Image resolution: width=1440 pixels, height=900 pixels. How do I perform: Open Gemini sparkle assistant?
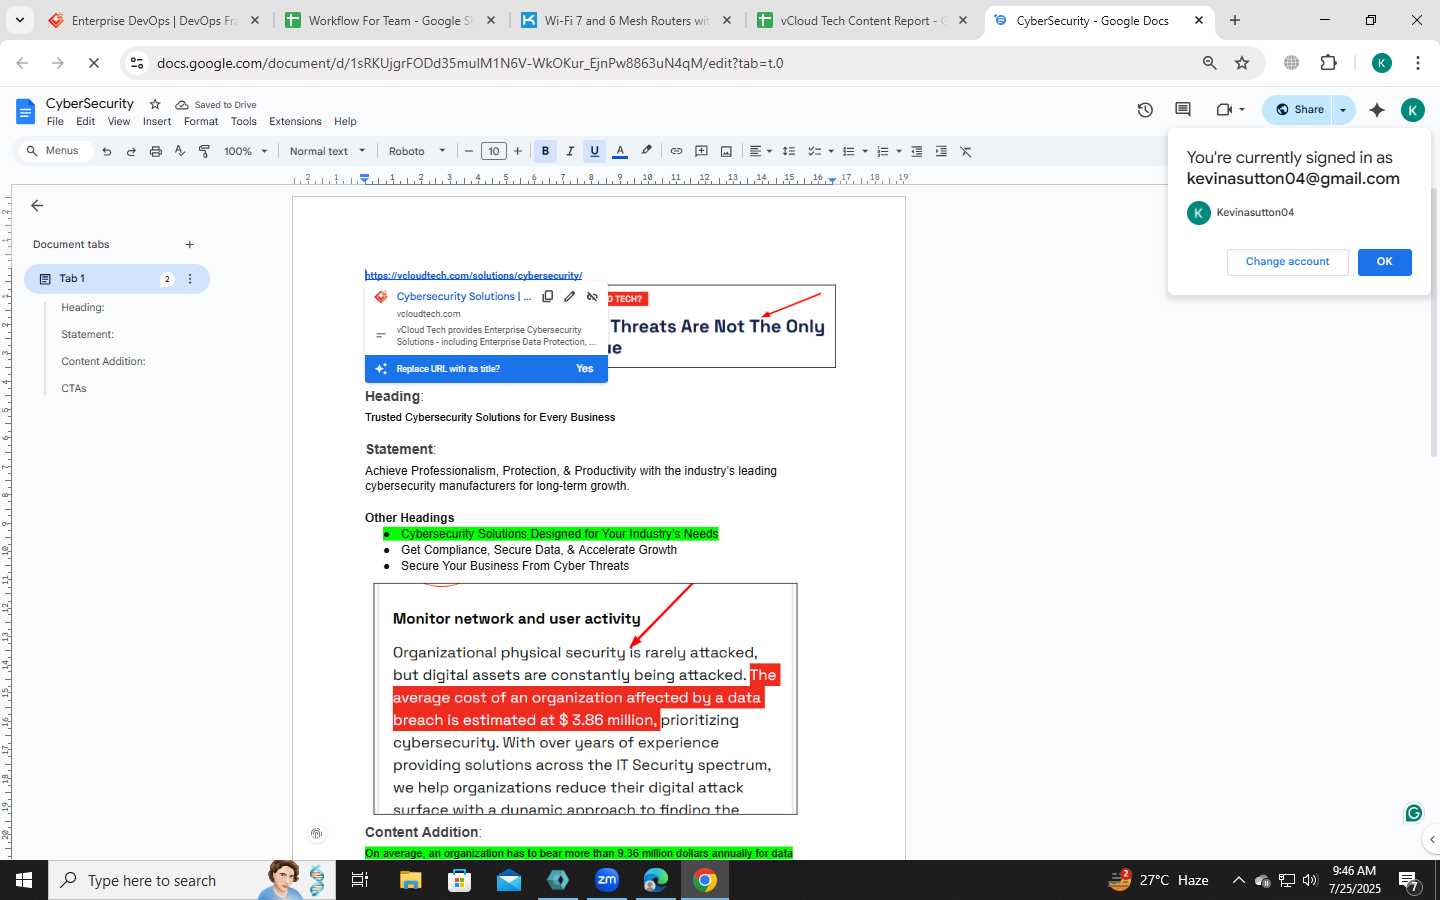(1377, 110)
